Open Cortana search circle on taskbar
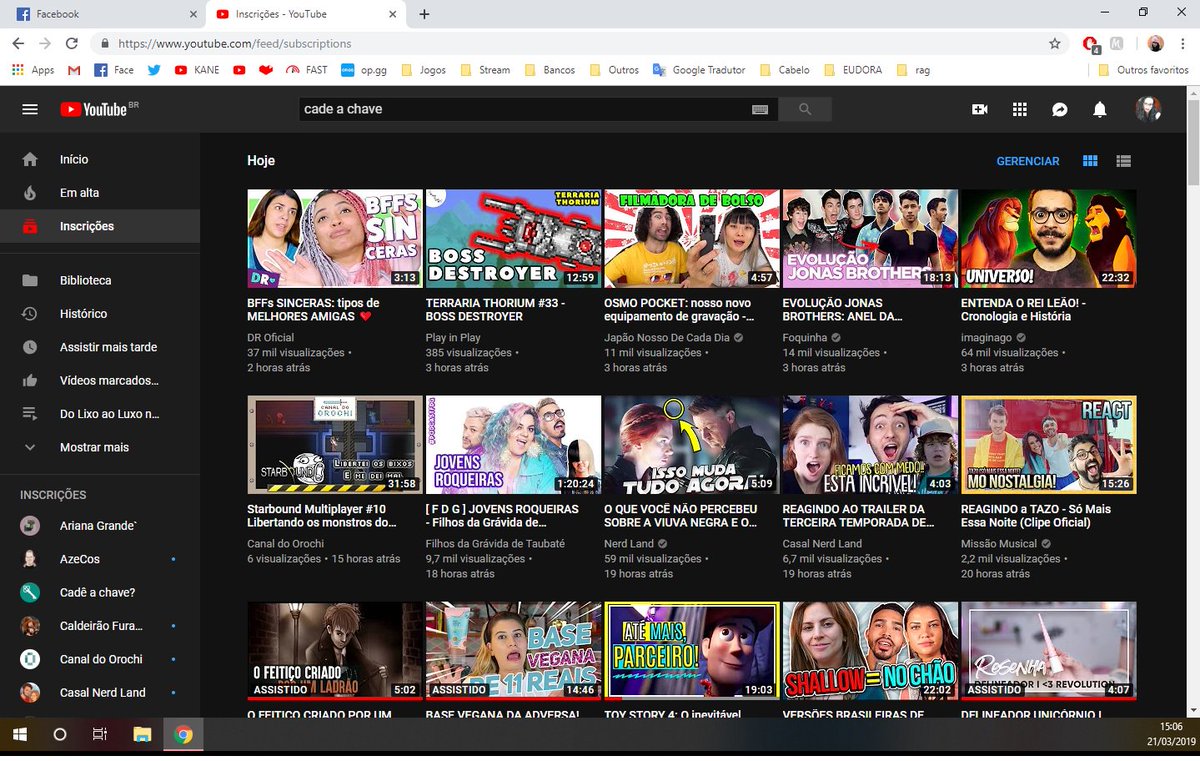 tap(59, 734)
